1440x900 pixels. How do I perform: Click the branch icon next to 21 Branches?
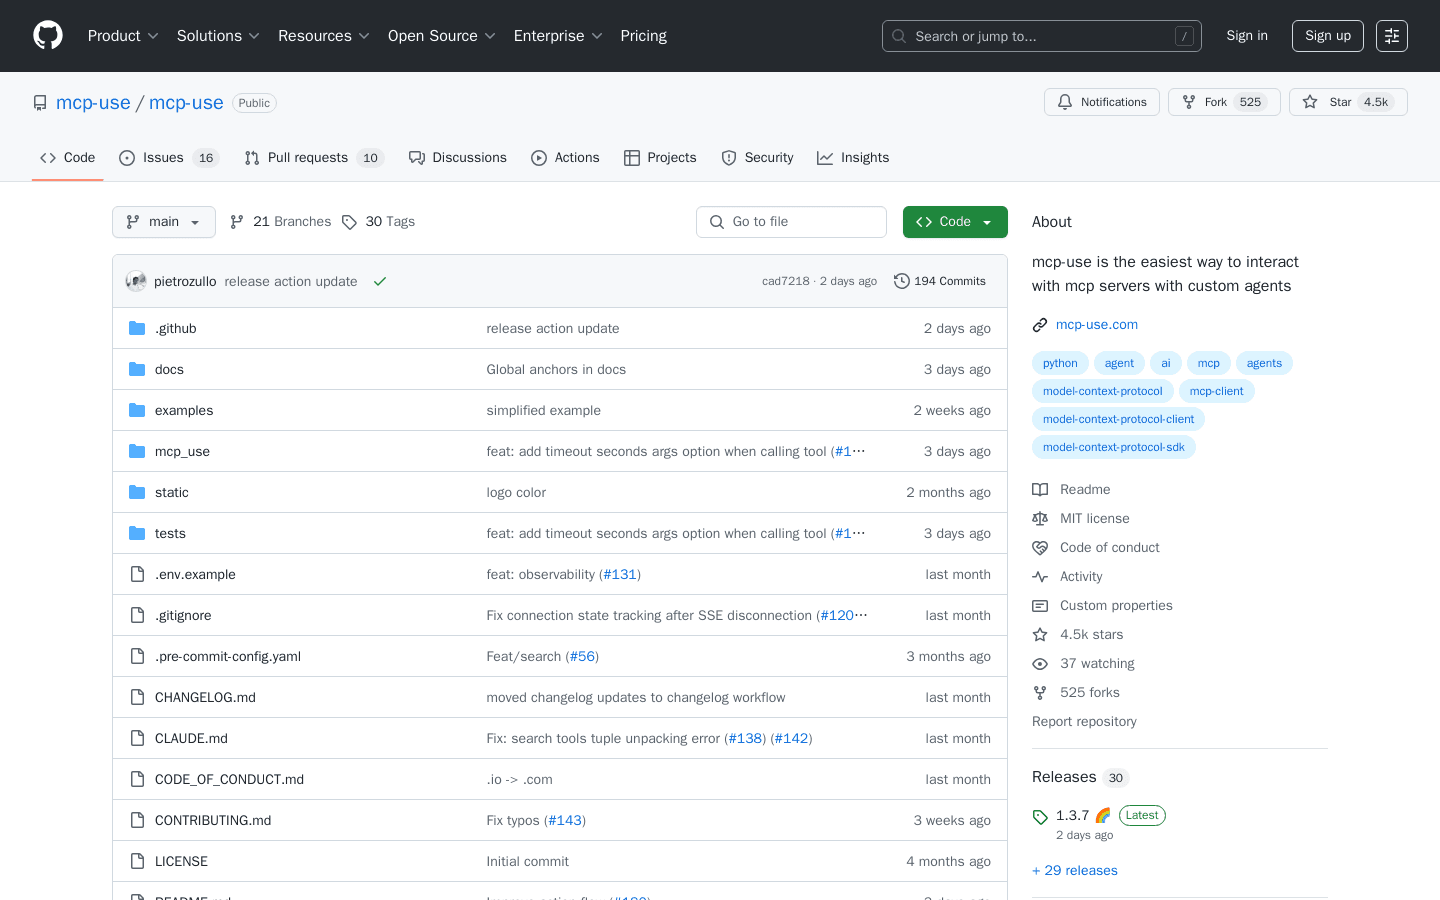236,221
